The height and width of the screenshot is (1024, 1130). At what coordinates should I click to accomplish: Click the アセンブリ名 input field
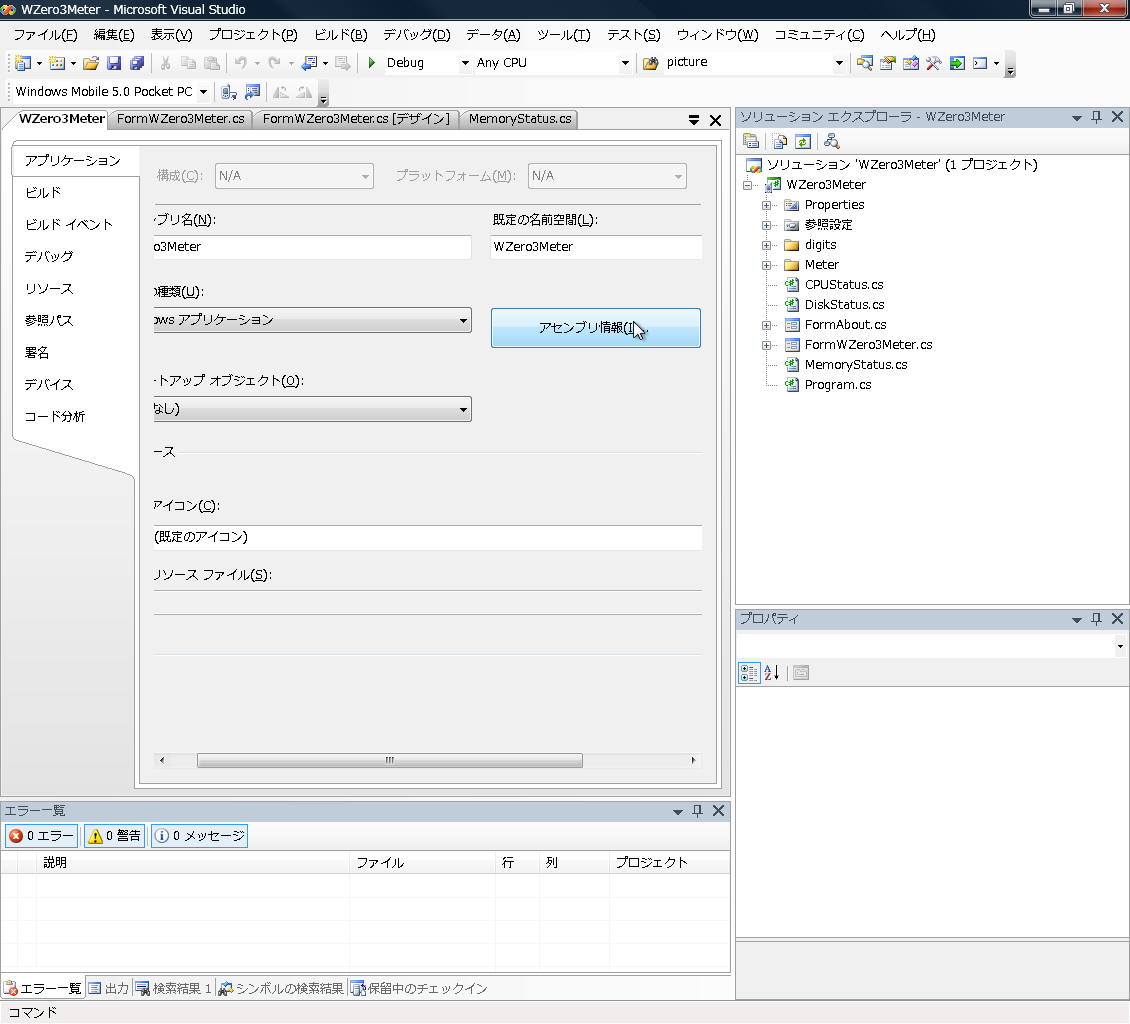pos(312,247)
